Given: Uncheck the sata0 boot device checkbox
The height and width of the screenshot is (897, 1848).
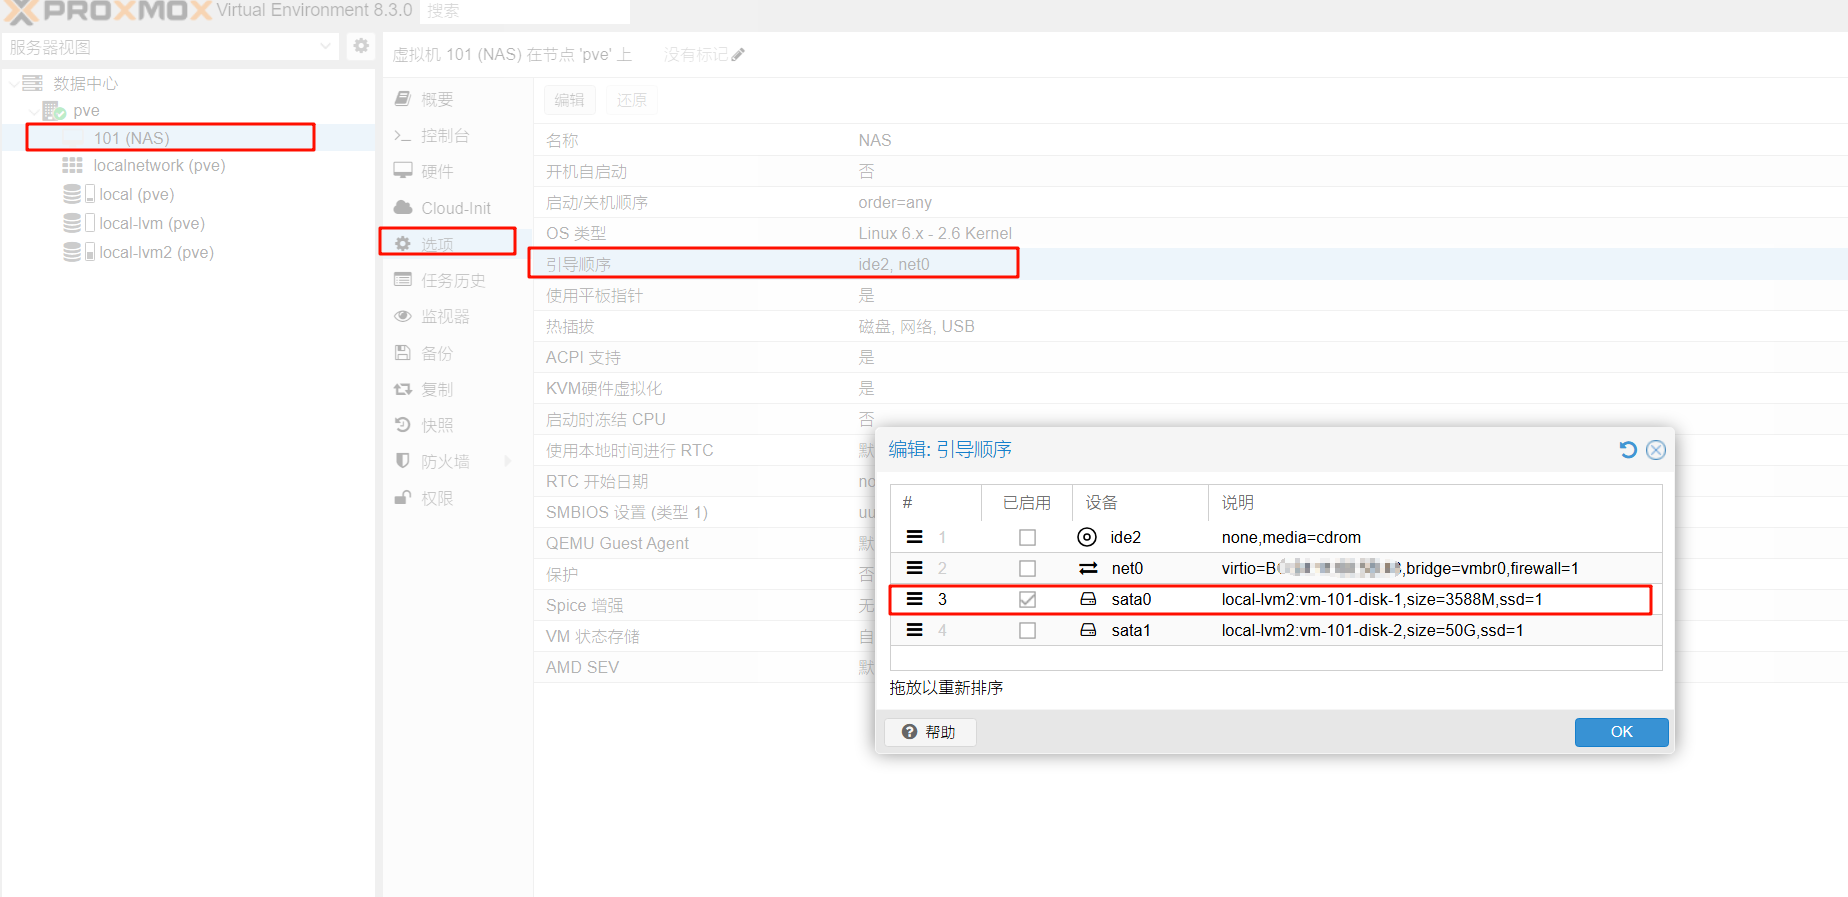Looking at the screenshot, I should 1027,600.
